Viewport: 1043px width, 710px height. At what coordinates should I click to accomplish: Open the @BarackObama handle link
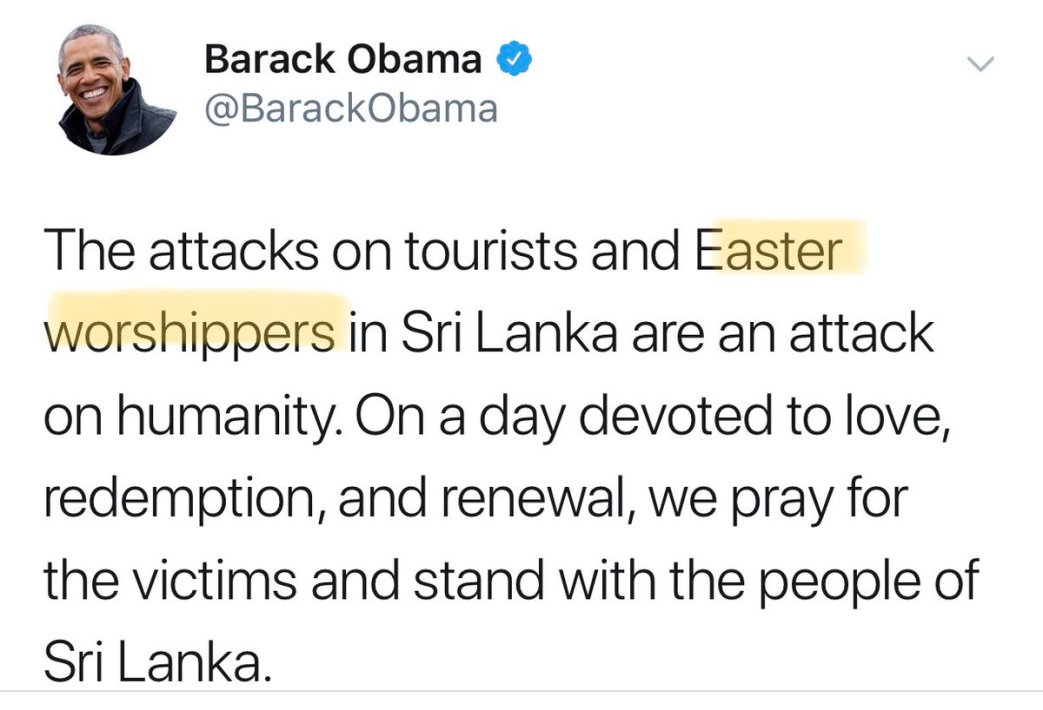click(350, 108)
